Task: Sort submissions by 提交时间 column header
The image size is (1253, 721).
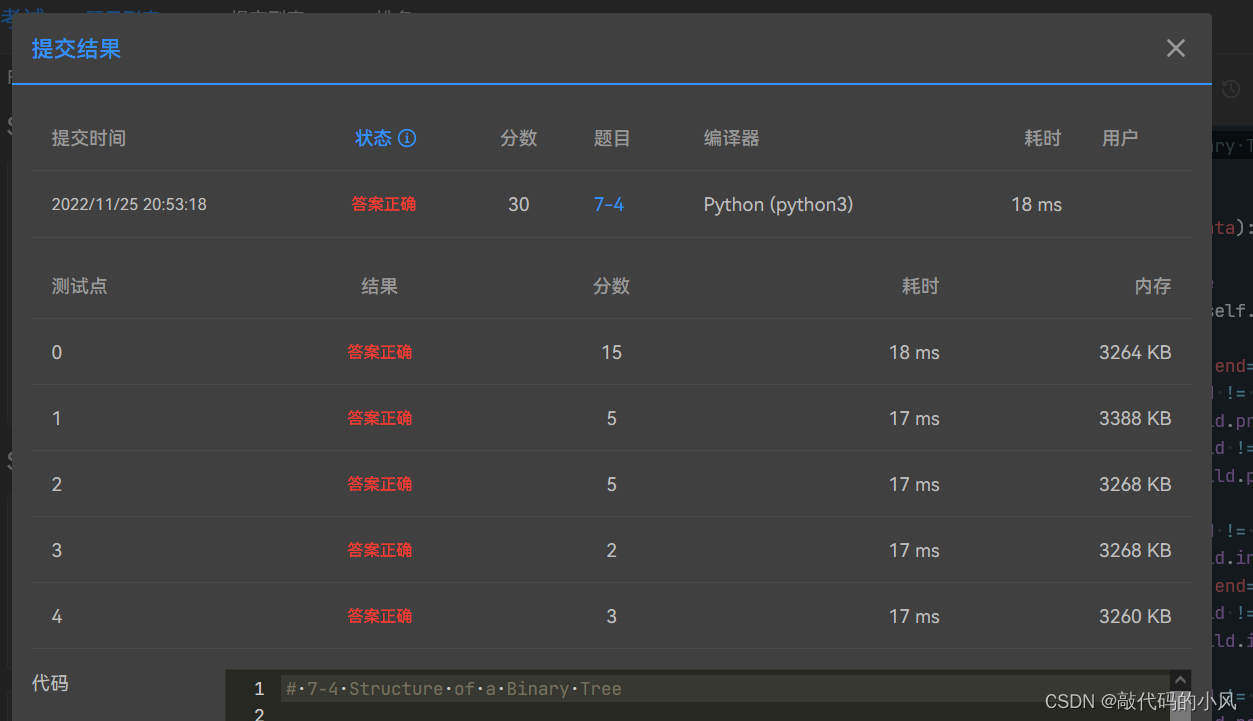Action: click(x=89, y=138)
